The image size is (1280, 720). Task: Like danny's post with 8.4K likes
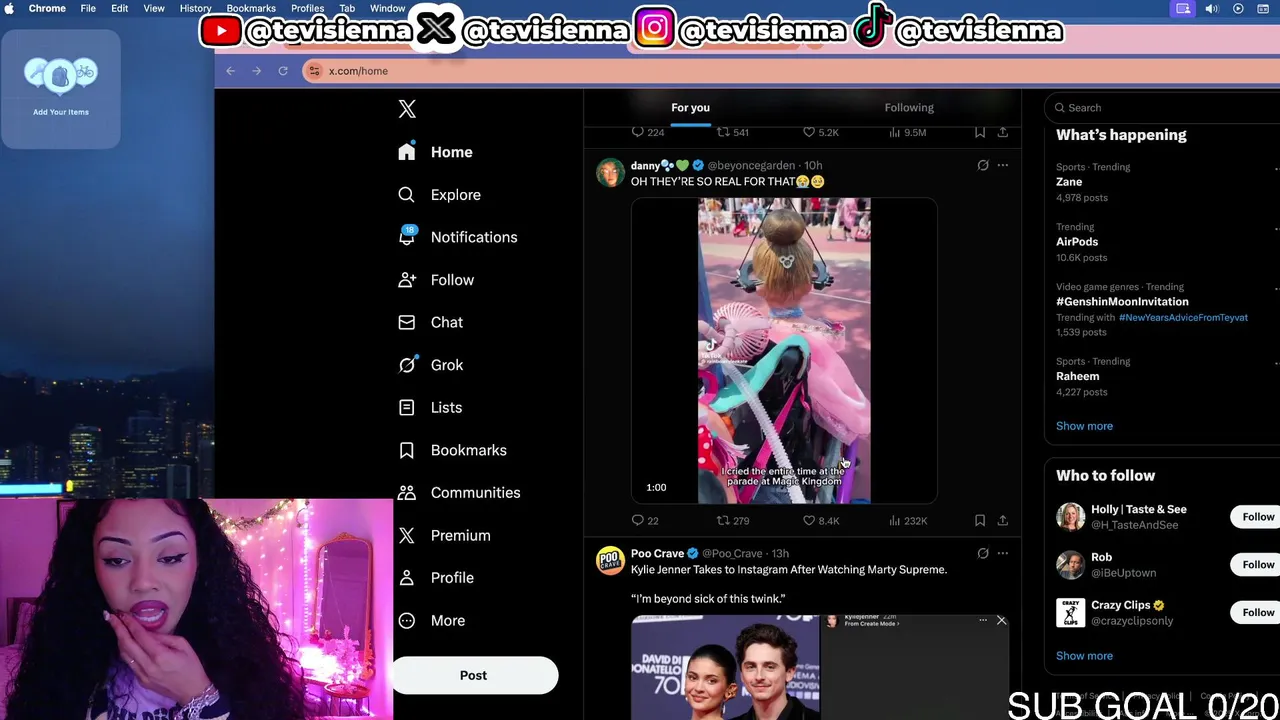pyautogui.click(x=821, y=520)
